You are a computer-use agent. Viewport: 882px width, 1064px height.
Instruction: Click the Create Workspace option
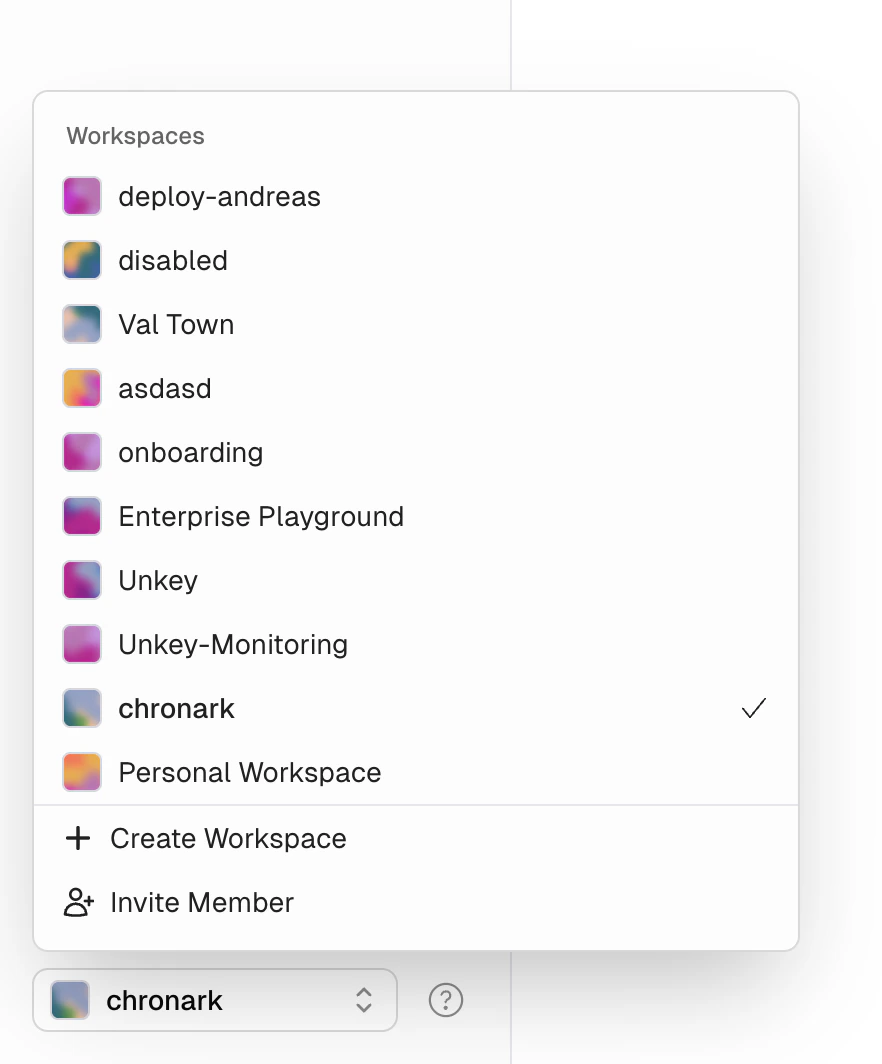(x=228, y=838)
